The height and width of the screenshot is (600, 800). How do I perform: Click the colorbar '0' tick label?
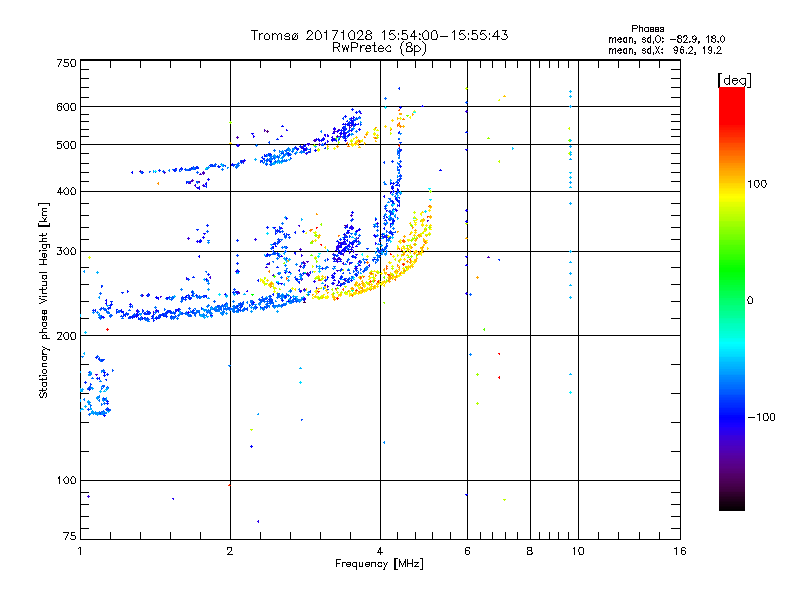(750, 300)
